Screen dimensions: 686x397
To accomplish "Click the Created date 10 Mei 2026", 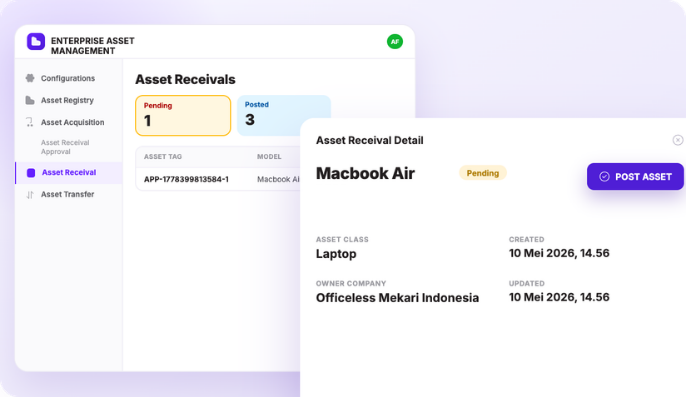I will pos(559,253).
